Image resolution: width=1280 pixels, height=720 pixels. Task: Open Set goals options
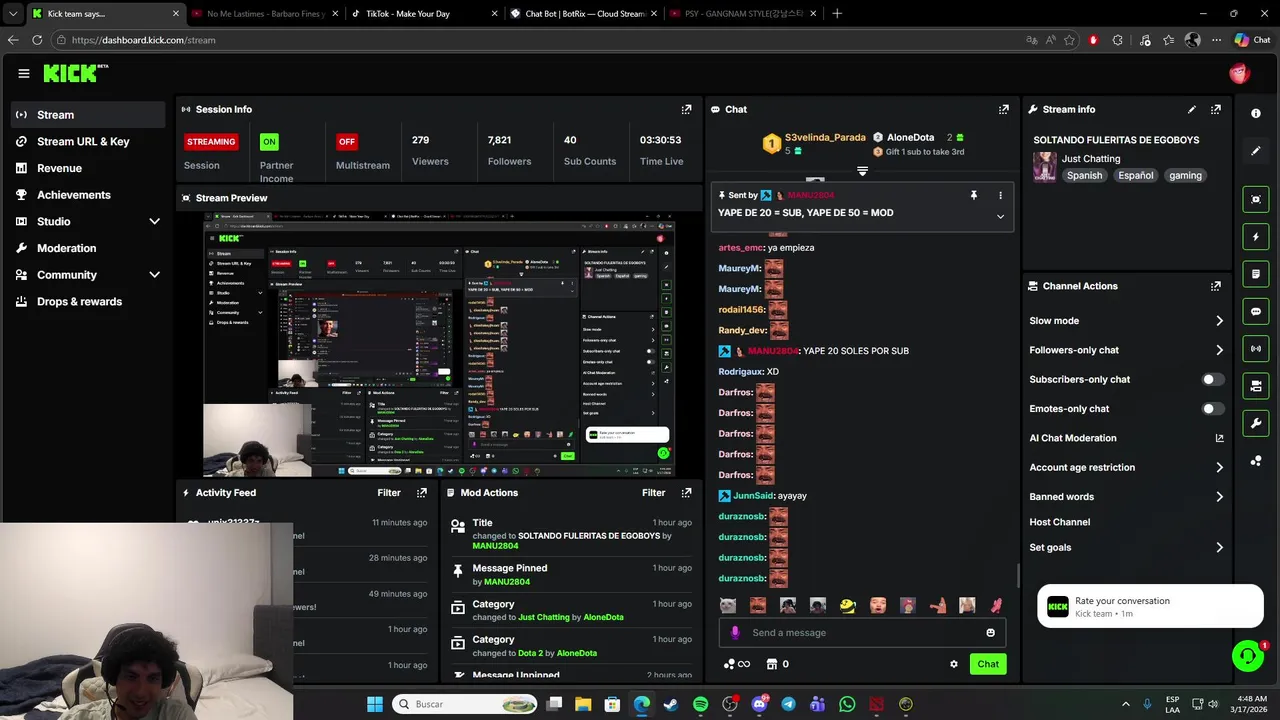[1126, 547]
